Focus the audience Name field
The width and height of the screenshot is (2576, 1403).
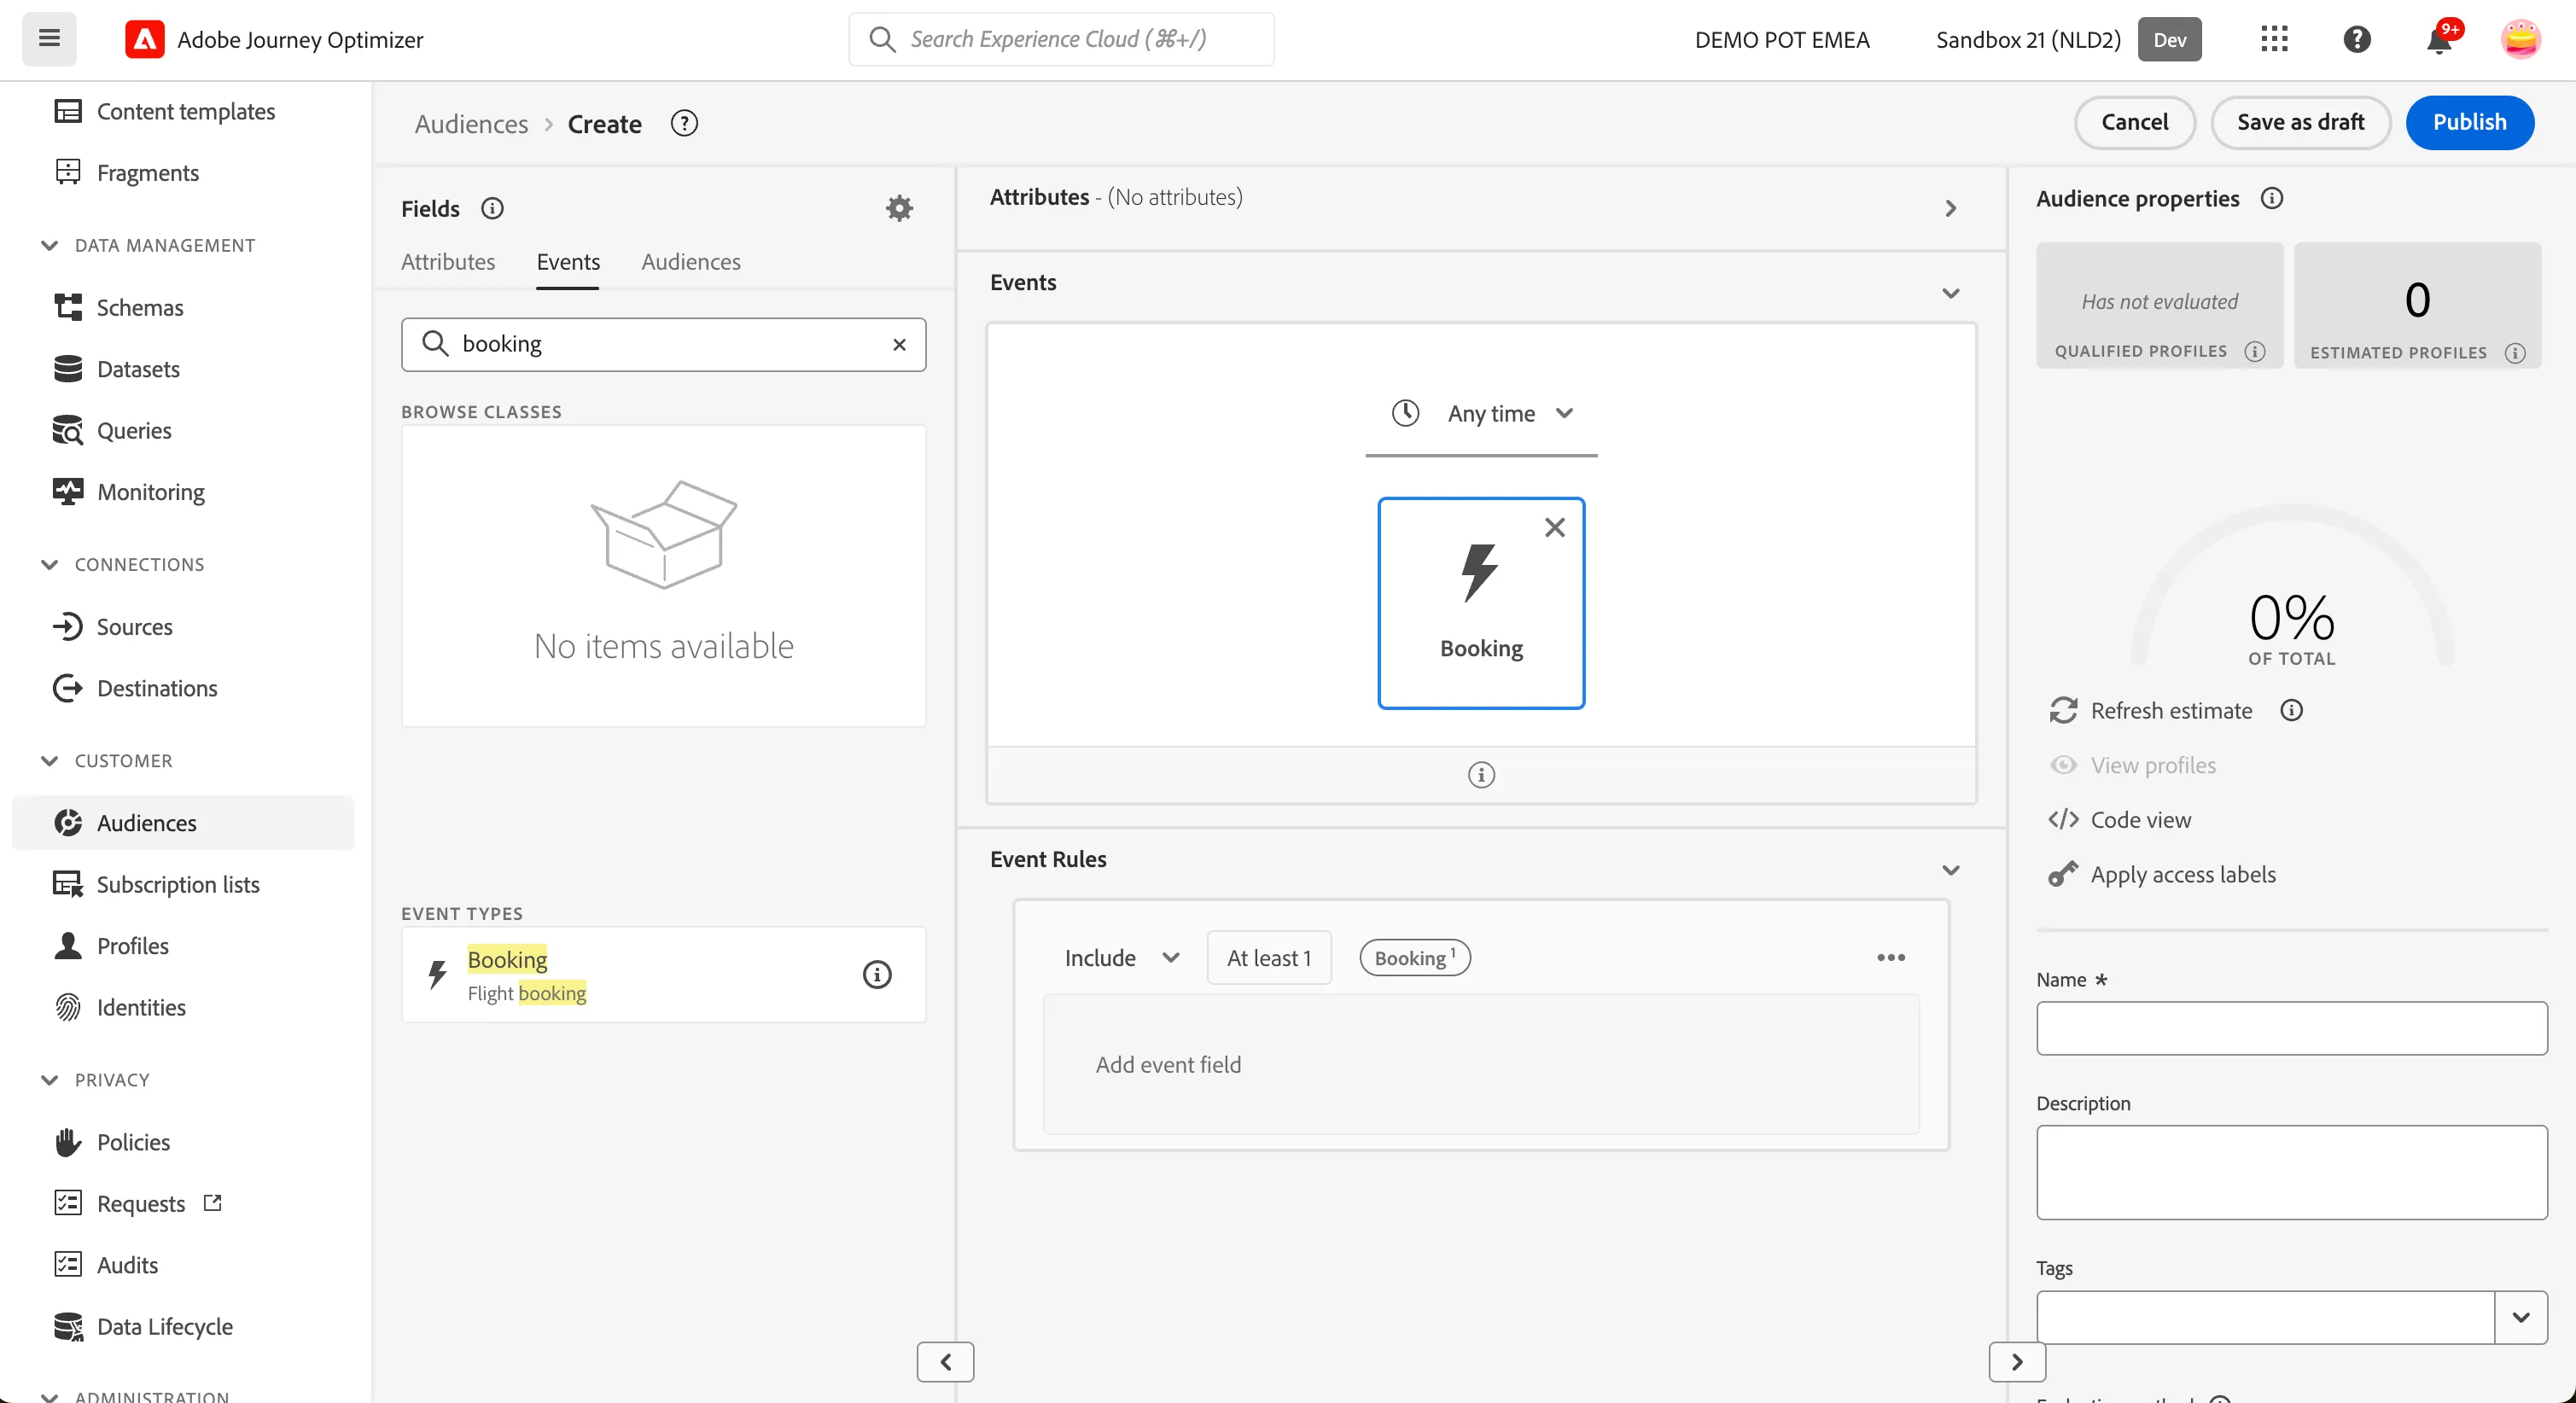(x=2291, y=1027)
